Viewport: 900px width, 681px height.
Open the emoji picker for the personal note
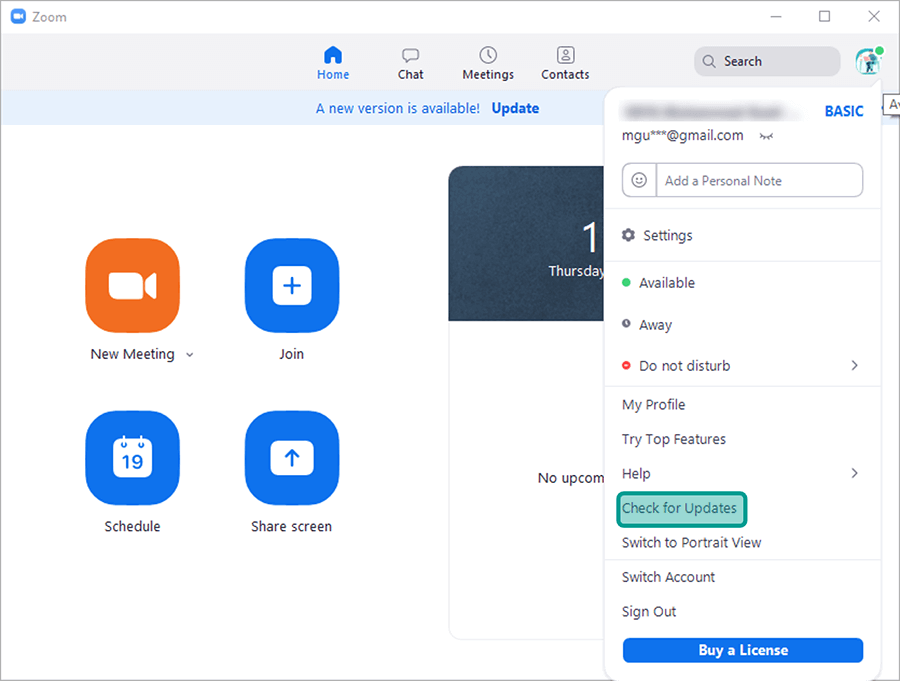pyautogui.click(x=639, y=180)
